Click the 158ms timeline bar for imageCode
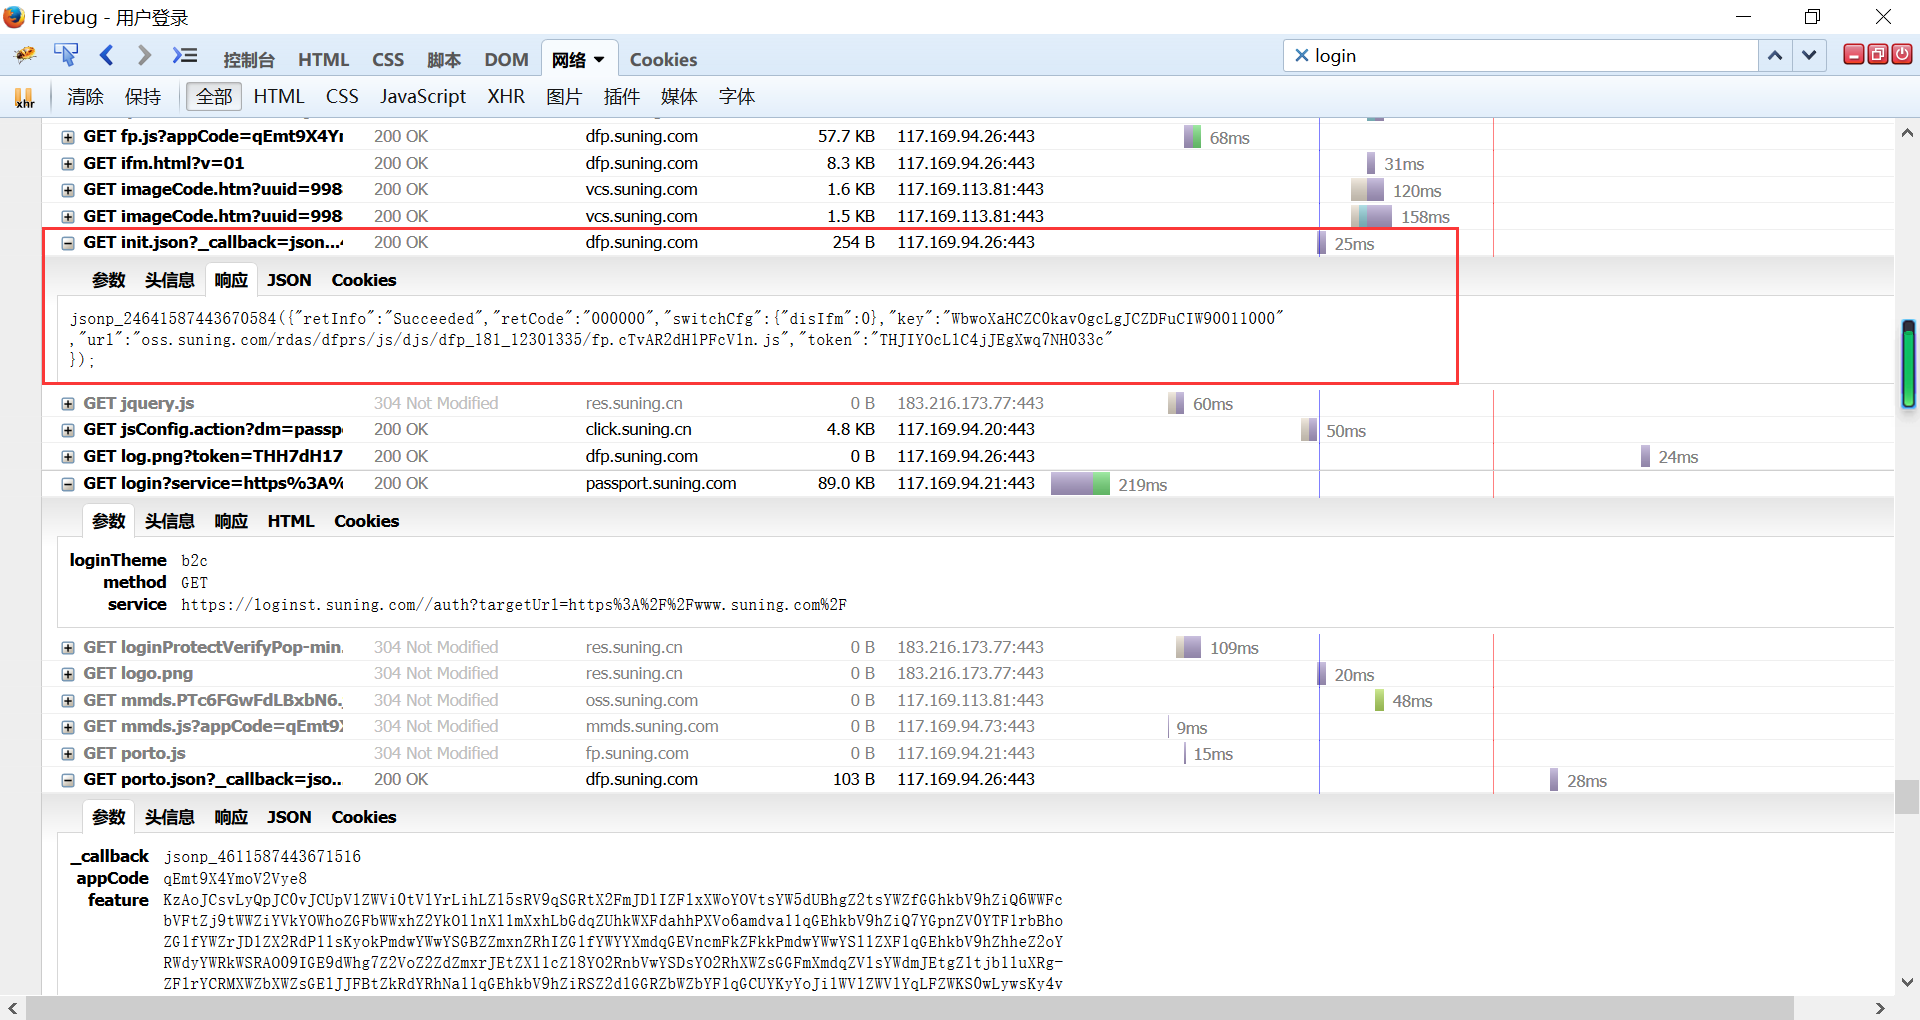 (x=1371, y=217)
